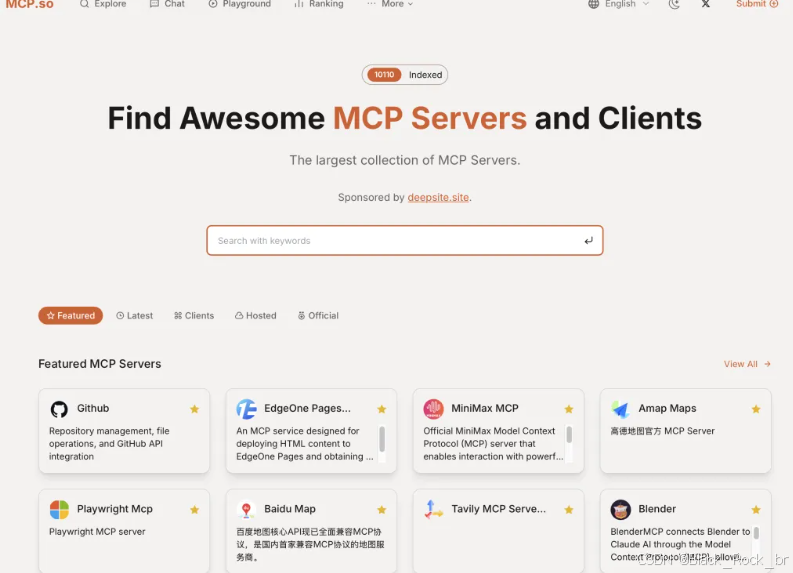Open the Playwright Mcp card title
The image size is (793, 573).
point(115,509)
